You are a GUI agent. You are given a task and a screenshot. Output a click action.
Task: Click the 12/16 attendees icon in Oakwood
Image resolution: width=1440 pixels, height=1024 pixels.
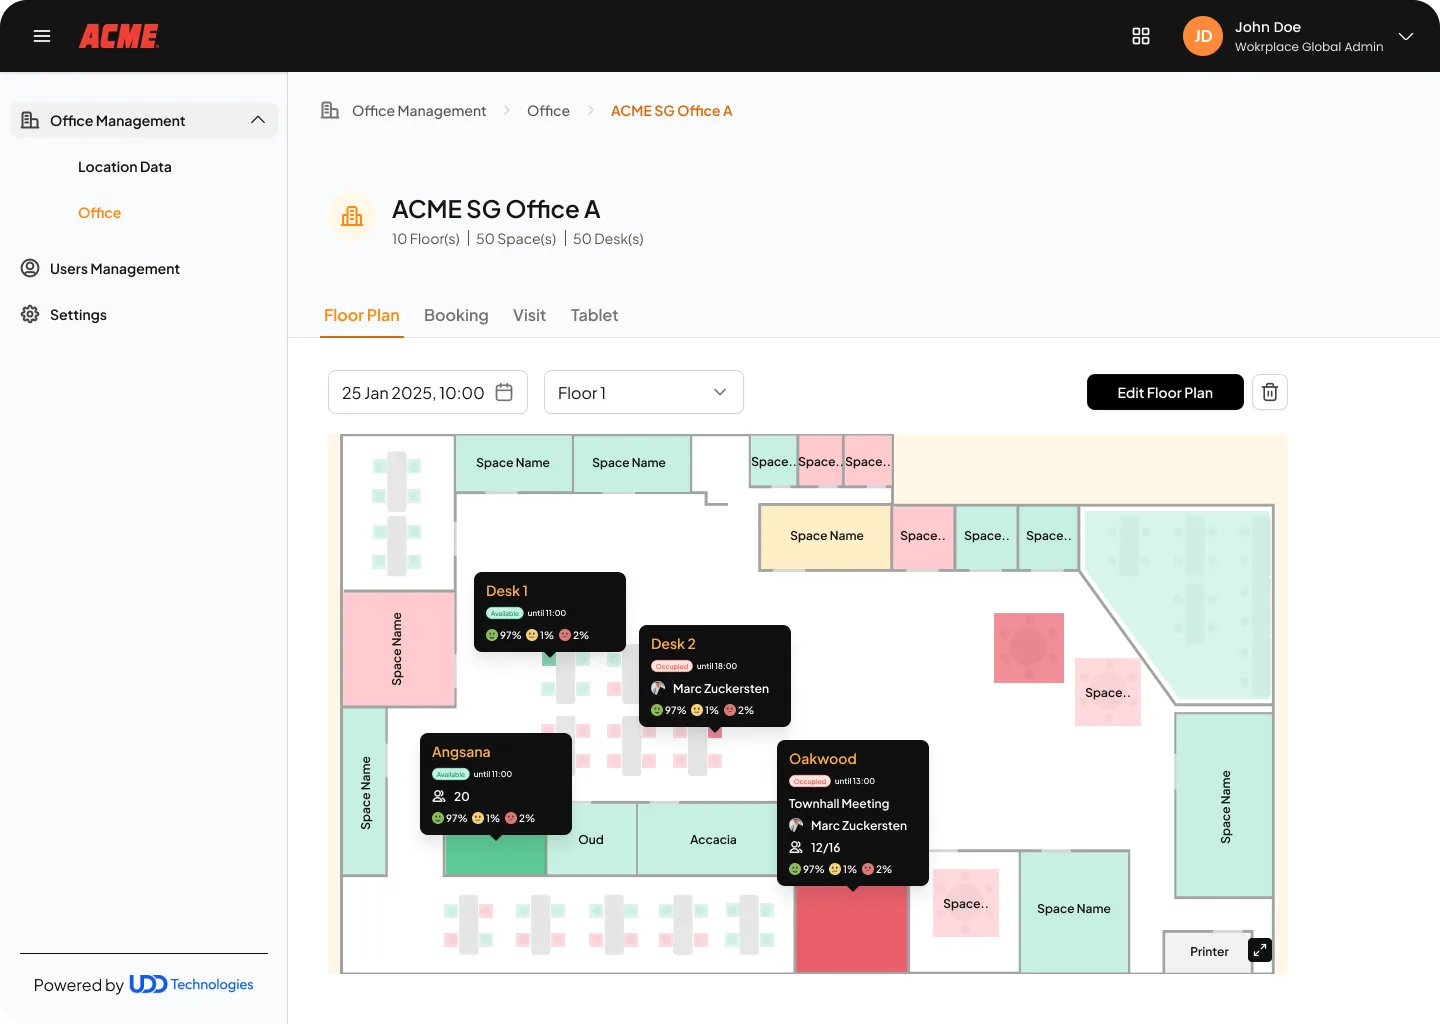pyautogui.click(x=796, y=847)
